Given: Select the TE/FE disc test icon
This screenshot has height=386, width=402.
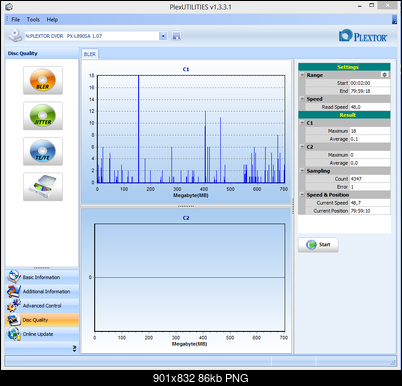Looking at the screenshot, I should (43, 151).
